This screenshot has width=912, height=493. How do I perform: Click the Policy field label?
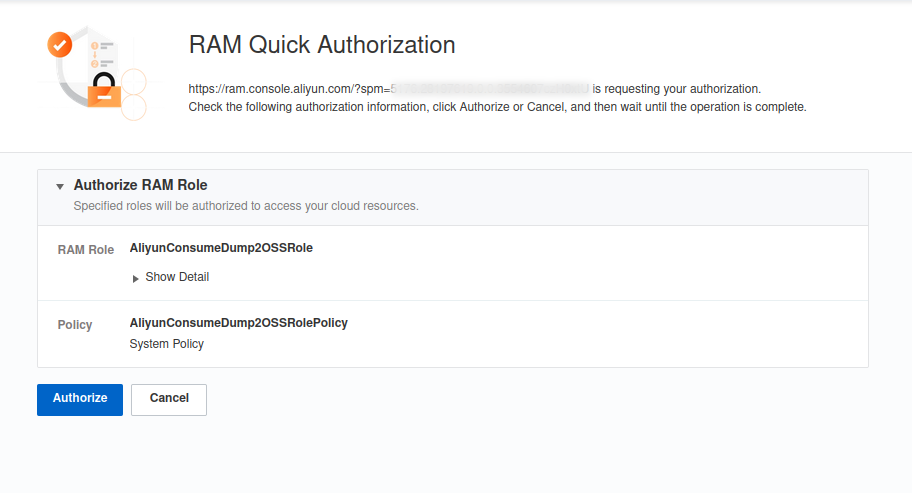coord(74,325)
